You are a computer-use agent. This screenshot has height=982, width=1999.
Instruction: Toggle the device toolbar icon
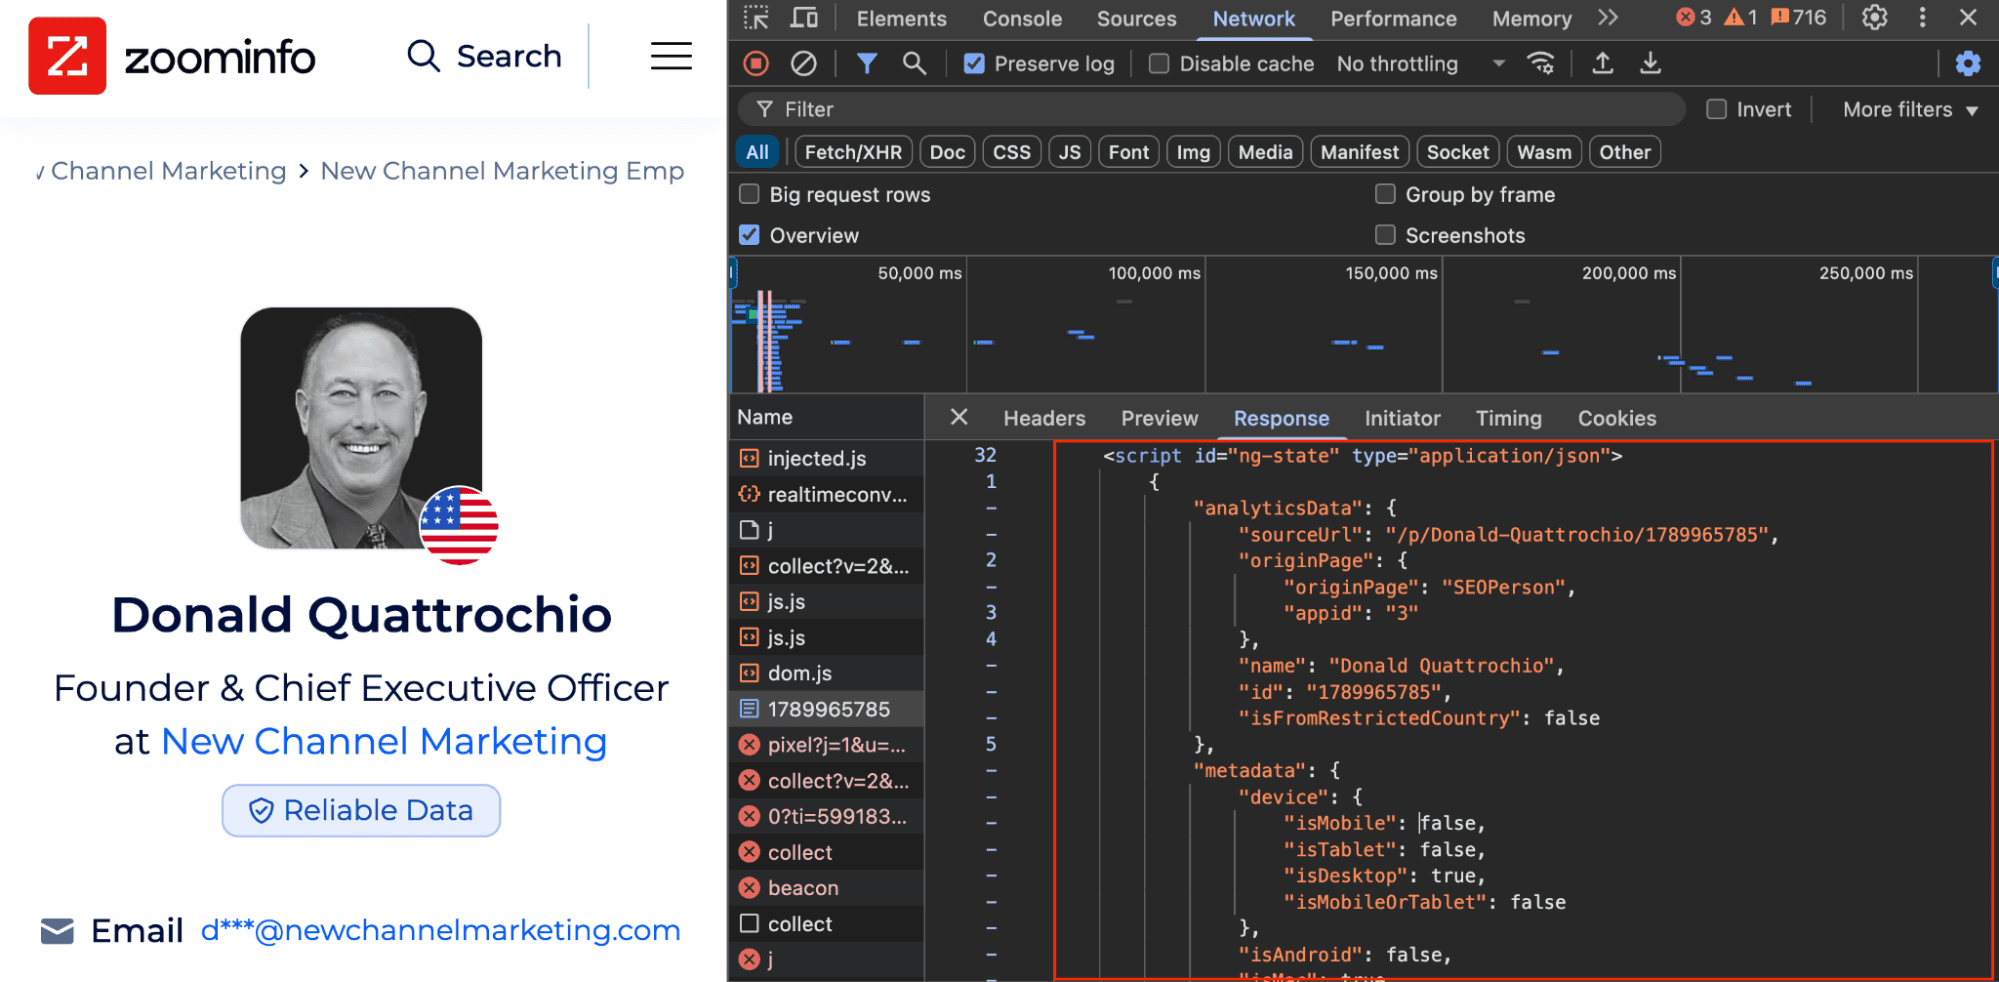tap(804, 18)
